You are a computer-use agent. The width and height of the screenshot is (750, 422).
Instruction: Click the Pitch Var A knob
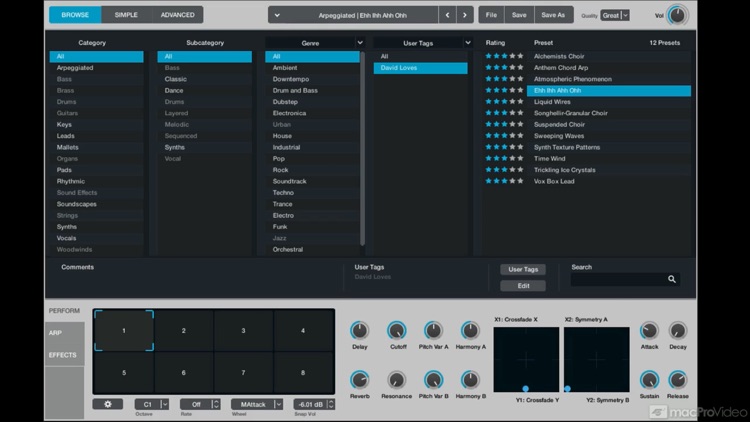pos(433,331)
